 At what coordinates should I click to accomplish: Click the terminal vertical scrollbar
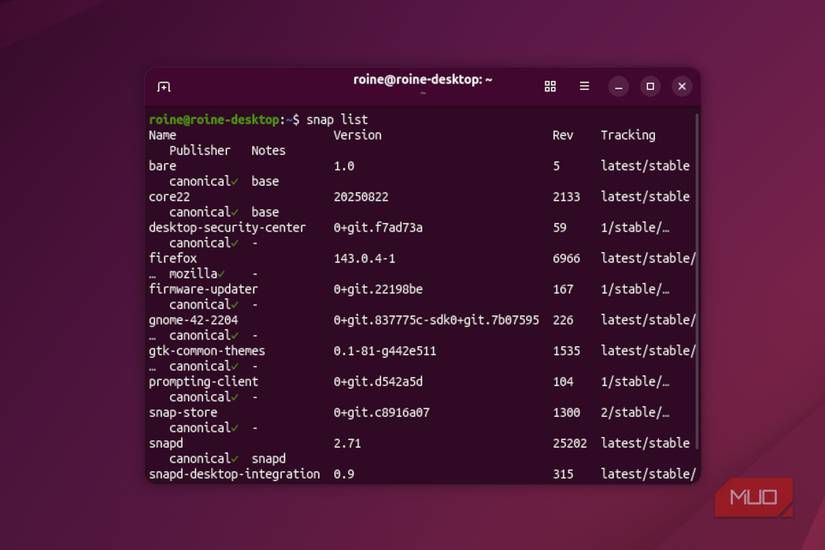[697, 282]
